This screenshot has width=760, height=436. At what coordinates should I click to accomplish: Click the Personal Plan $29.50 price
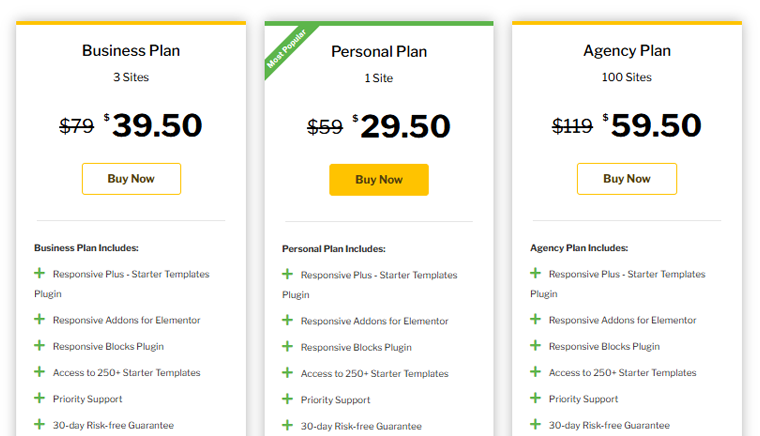[401, 126]
